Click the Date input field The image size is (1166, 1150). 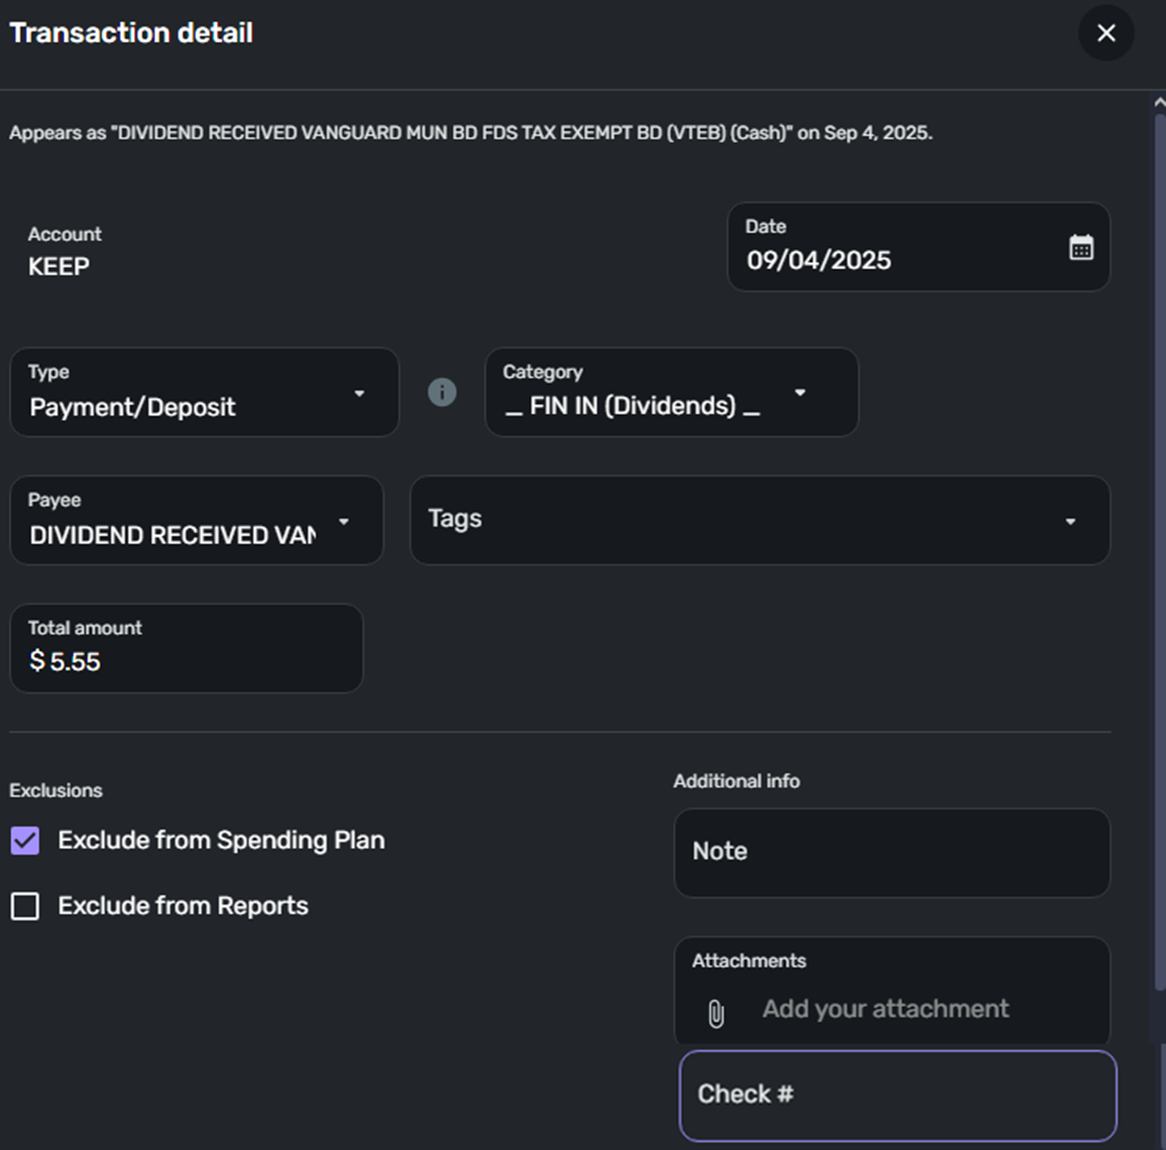(x=880, y=260)
